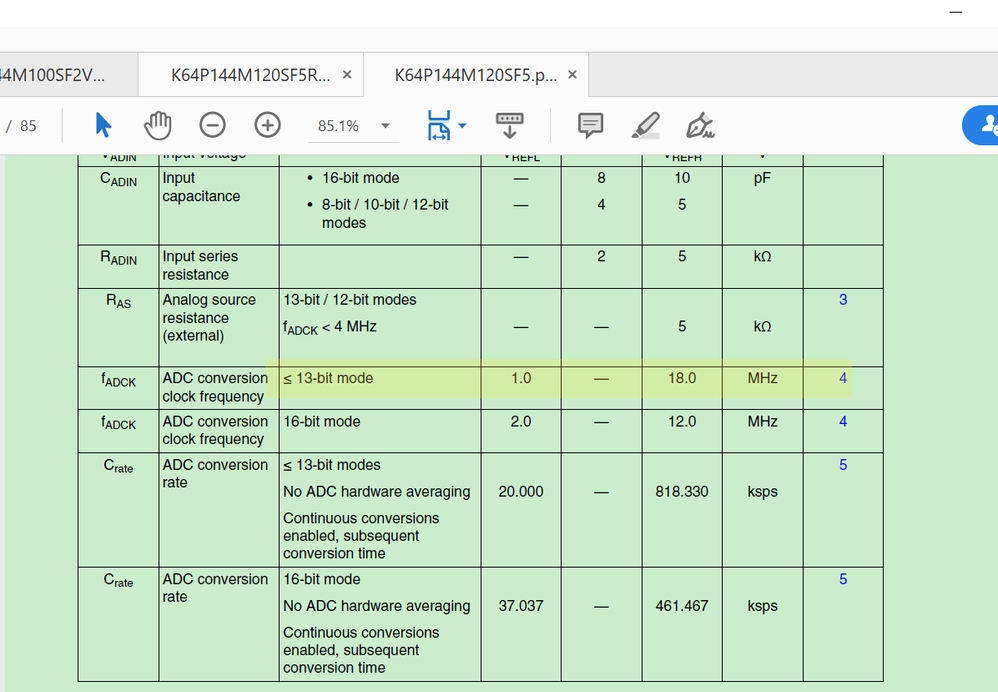
Task: Click the 85.1% zoom field
Action: tap(338, 126)
